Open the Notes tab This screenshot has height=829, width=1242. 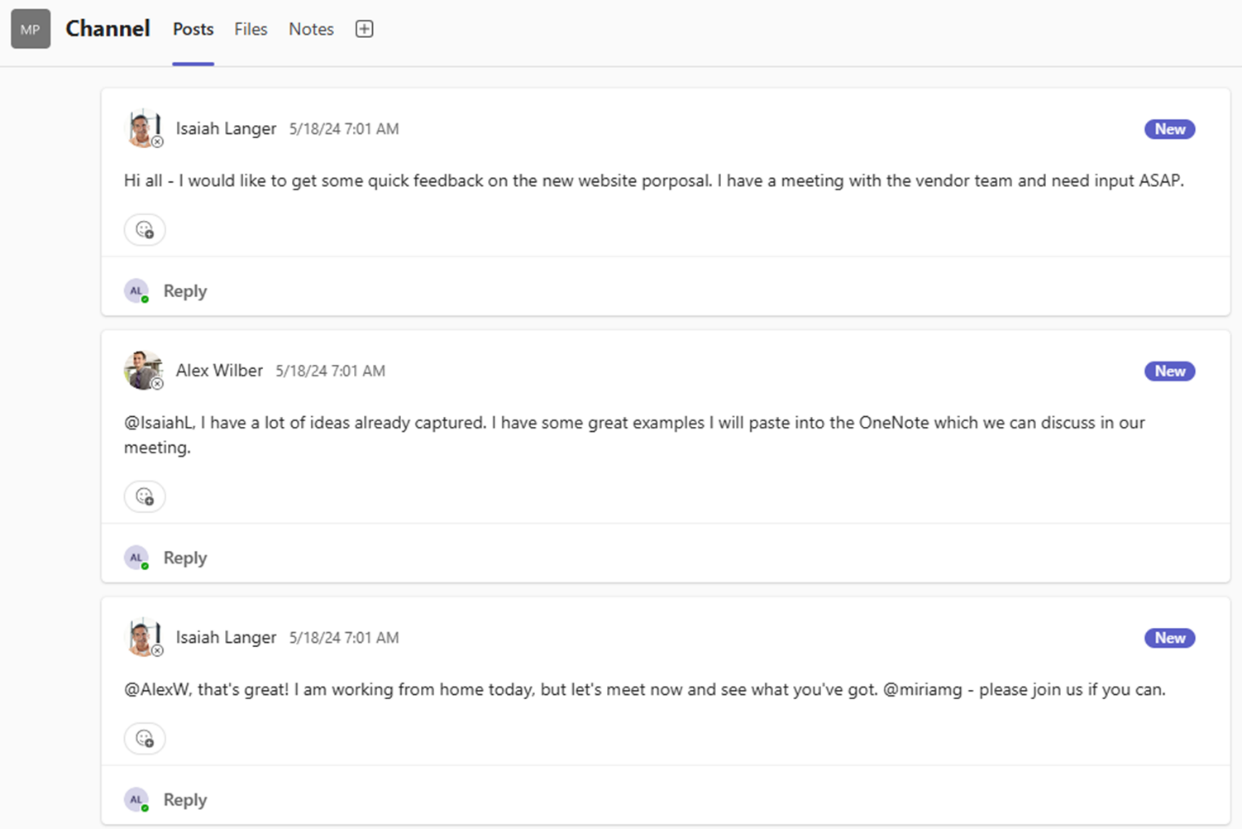(x=310, y=29)
